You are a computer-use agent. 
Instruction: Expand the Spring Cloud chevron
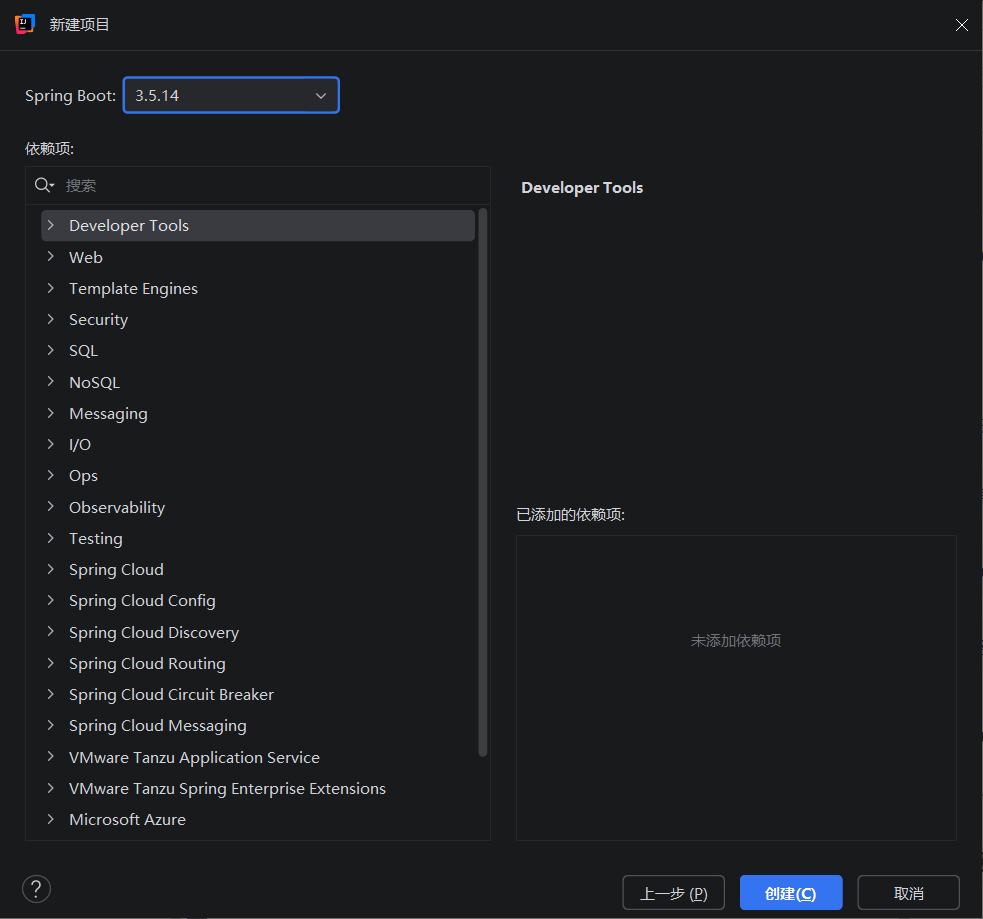click(51, 569)
